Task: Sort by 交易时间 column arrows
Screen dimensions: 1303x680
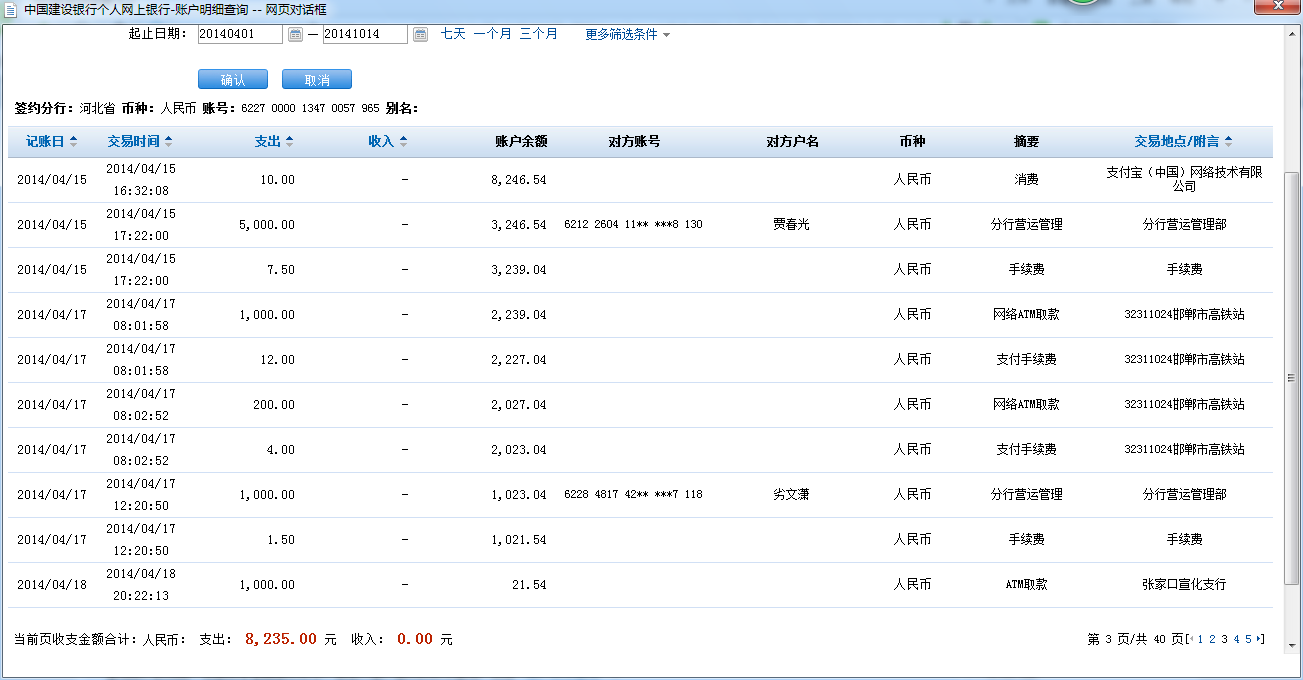Action: [x=169, y=142]
